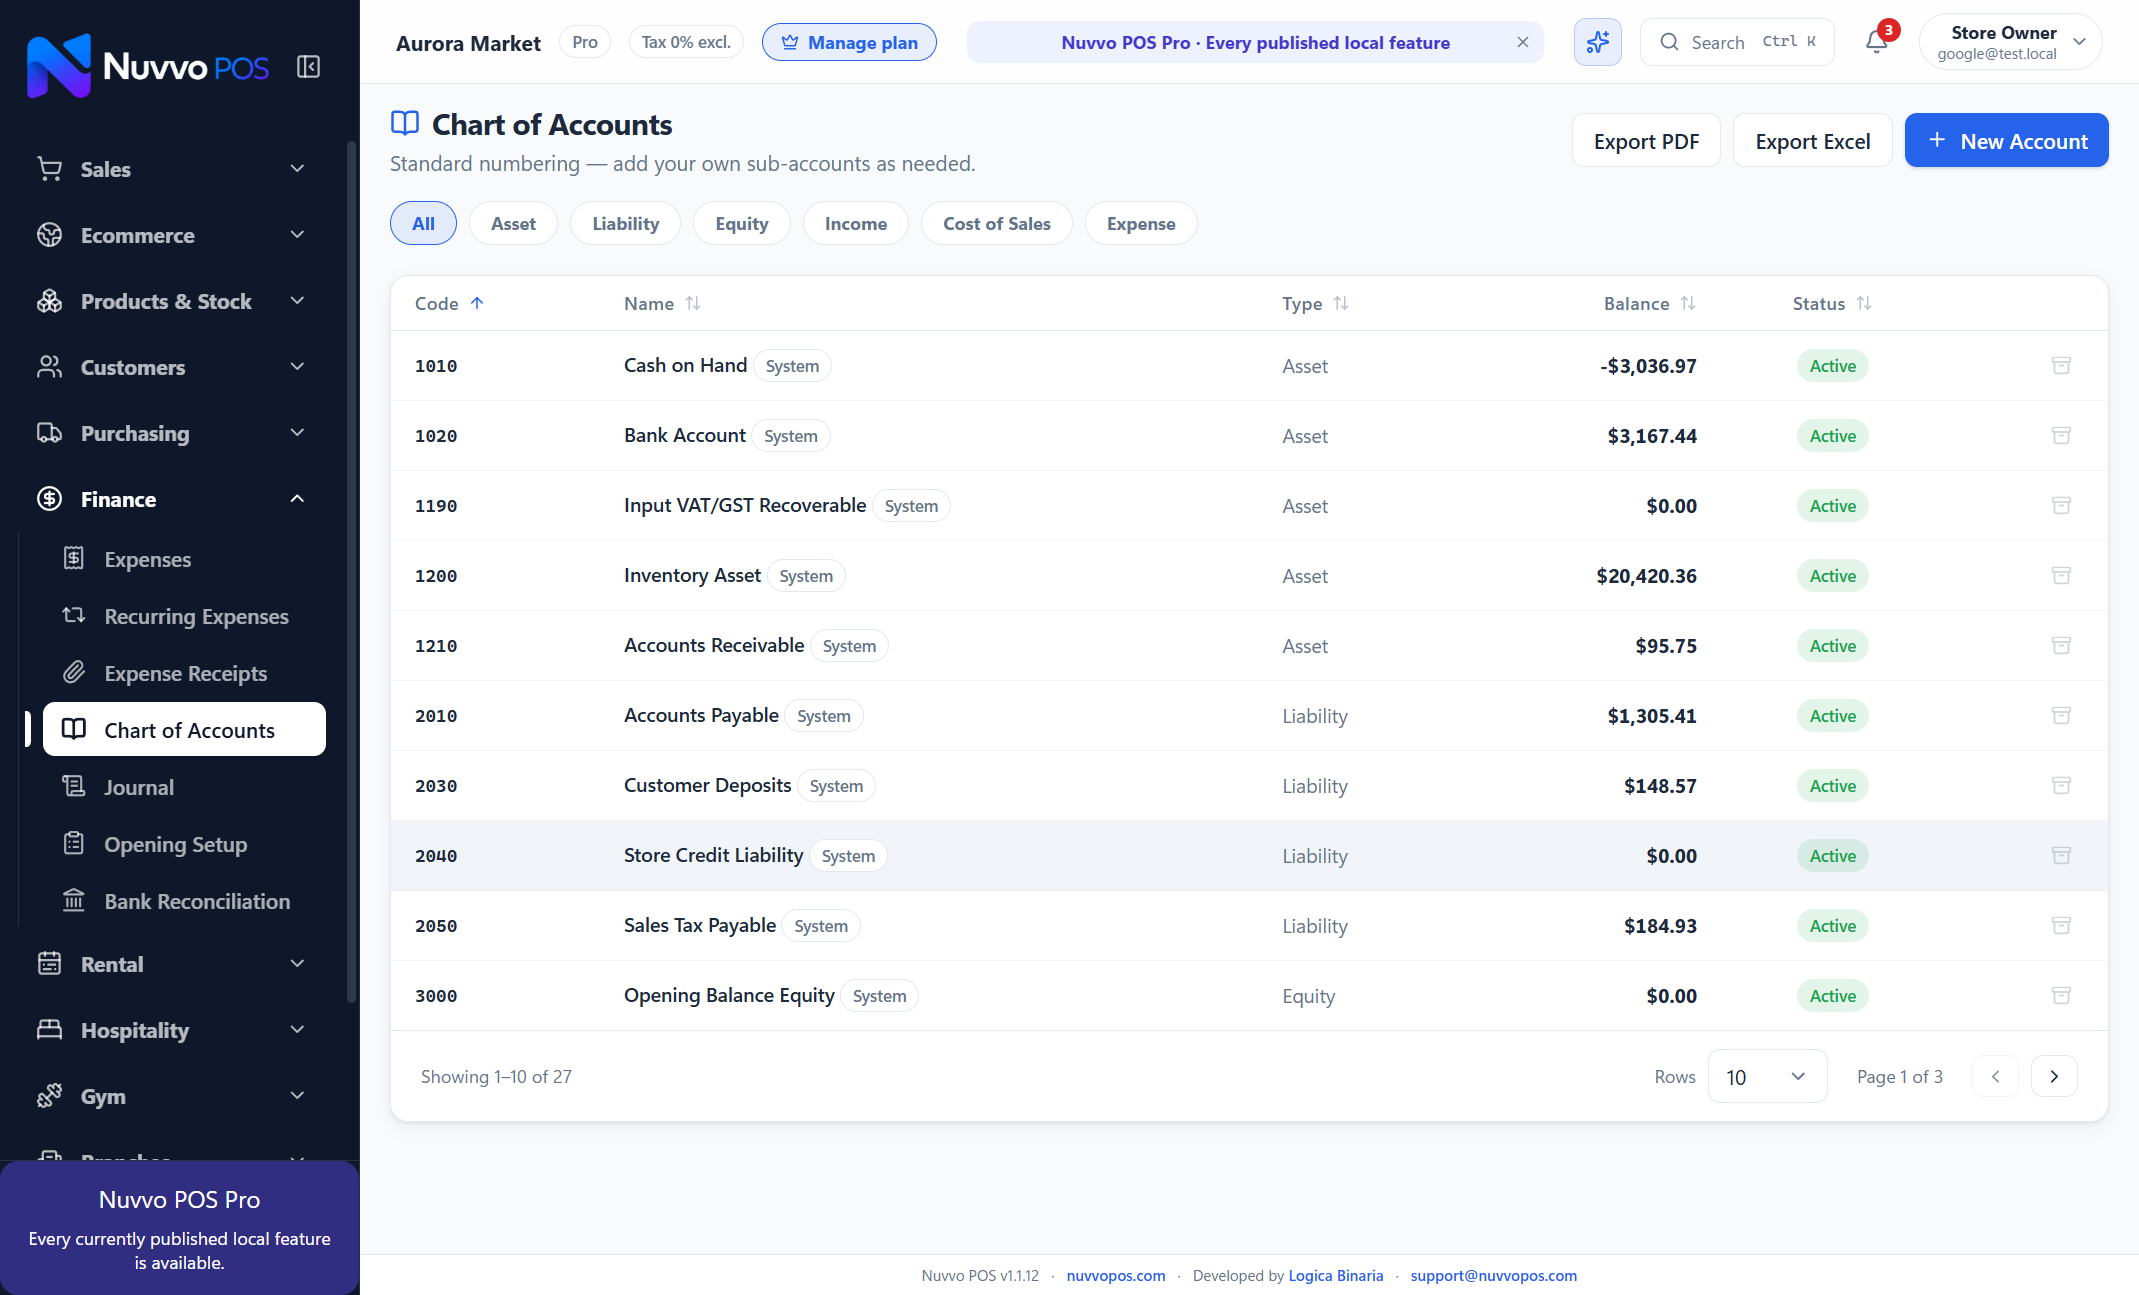Filter accounts by Equity
Screen dimensions: 2139x1295
[x=741, y=223]
